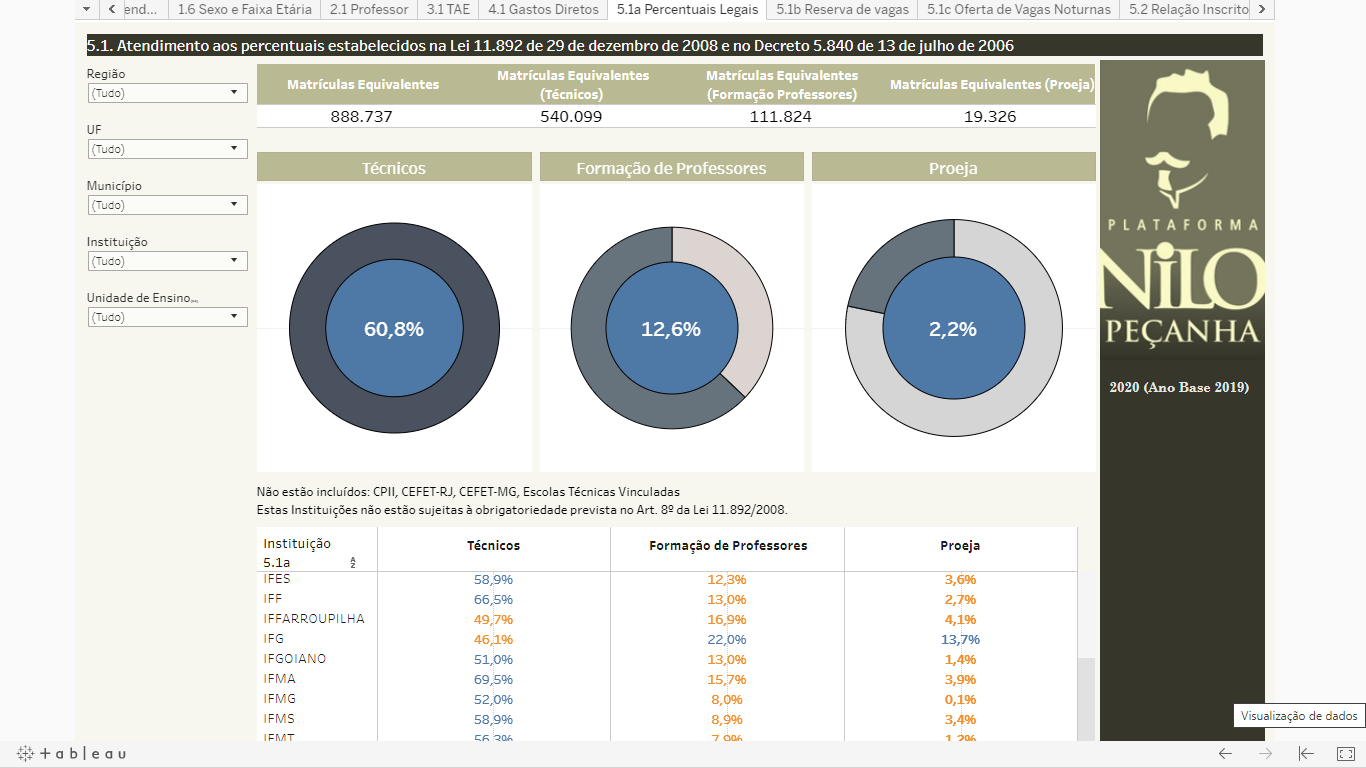1366x768 pixels.
Task: Click the Tableau logo in footer
Action: 71,753
